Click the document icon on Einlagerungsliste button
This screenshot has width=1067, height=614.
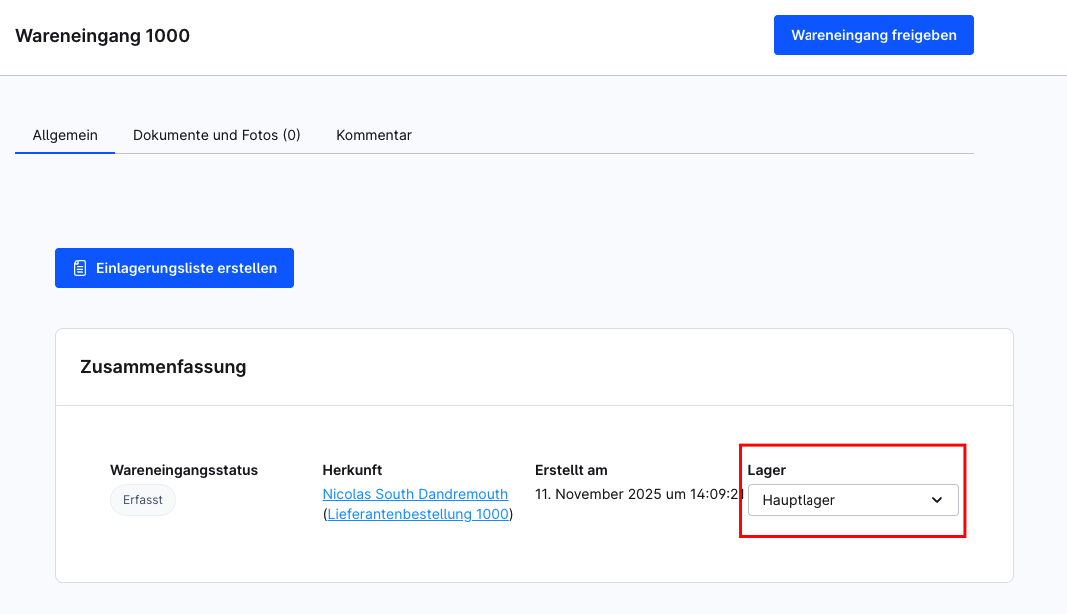click(x=80, y=268)
